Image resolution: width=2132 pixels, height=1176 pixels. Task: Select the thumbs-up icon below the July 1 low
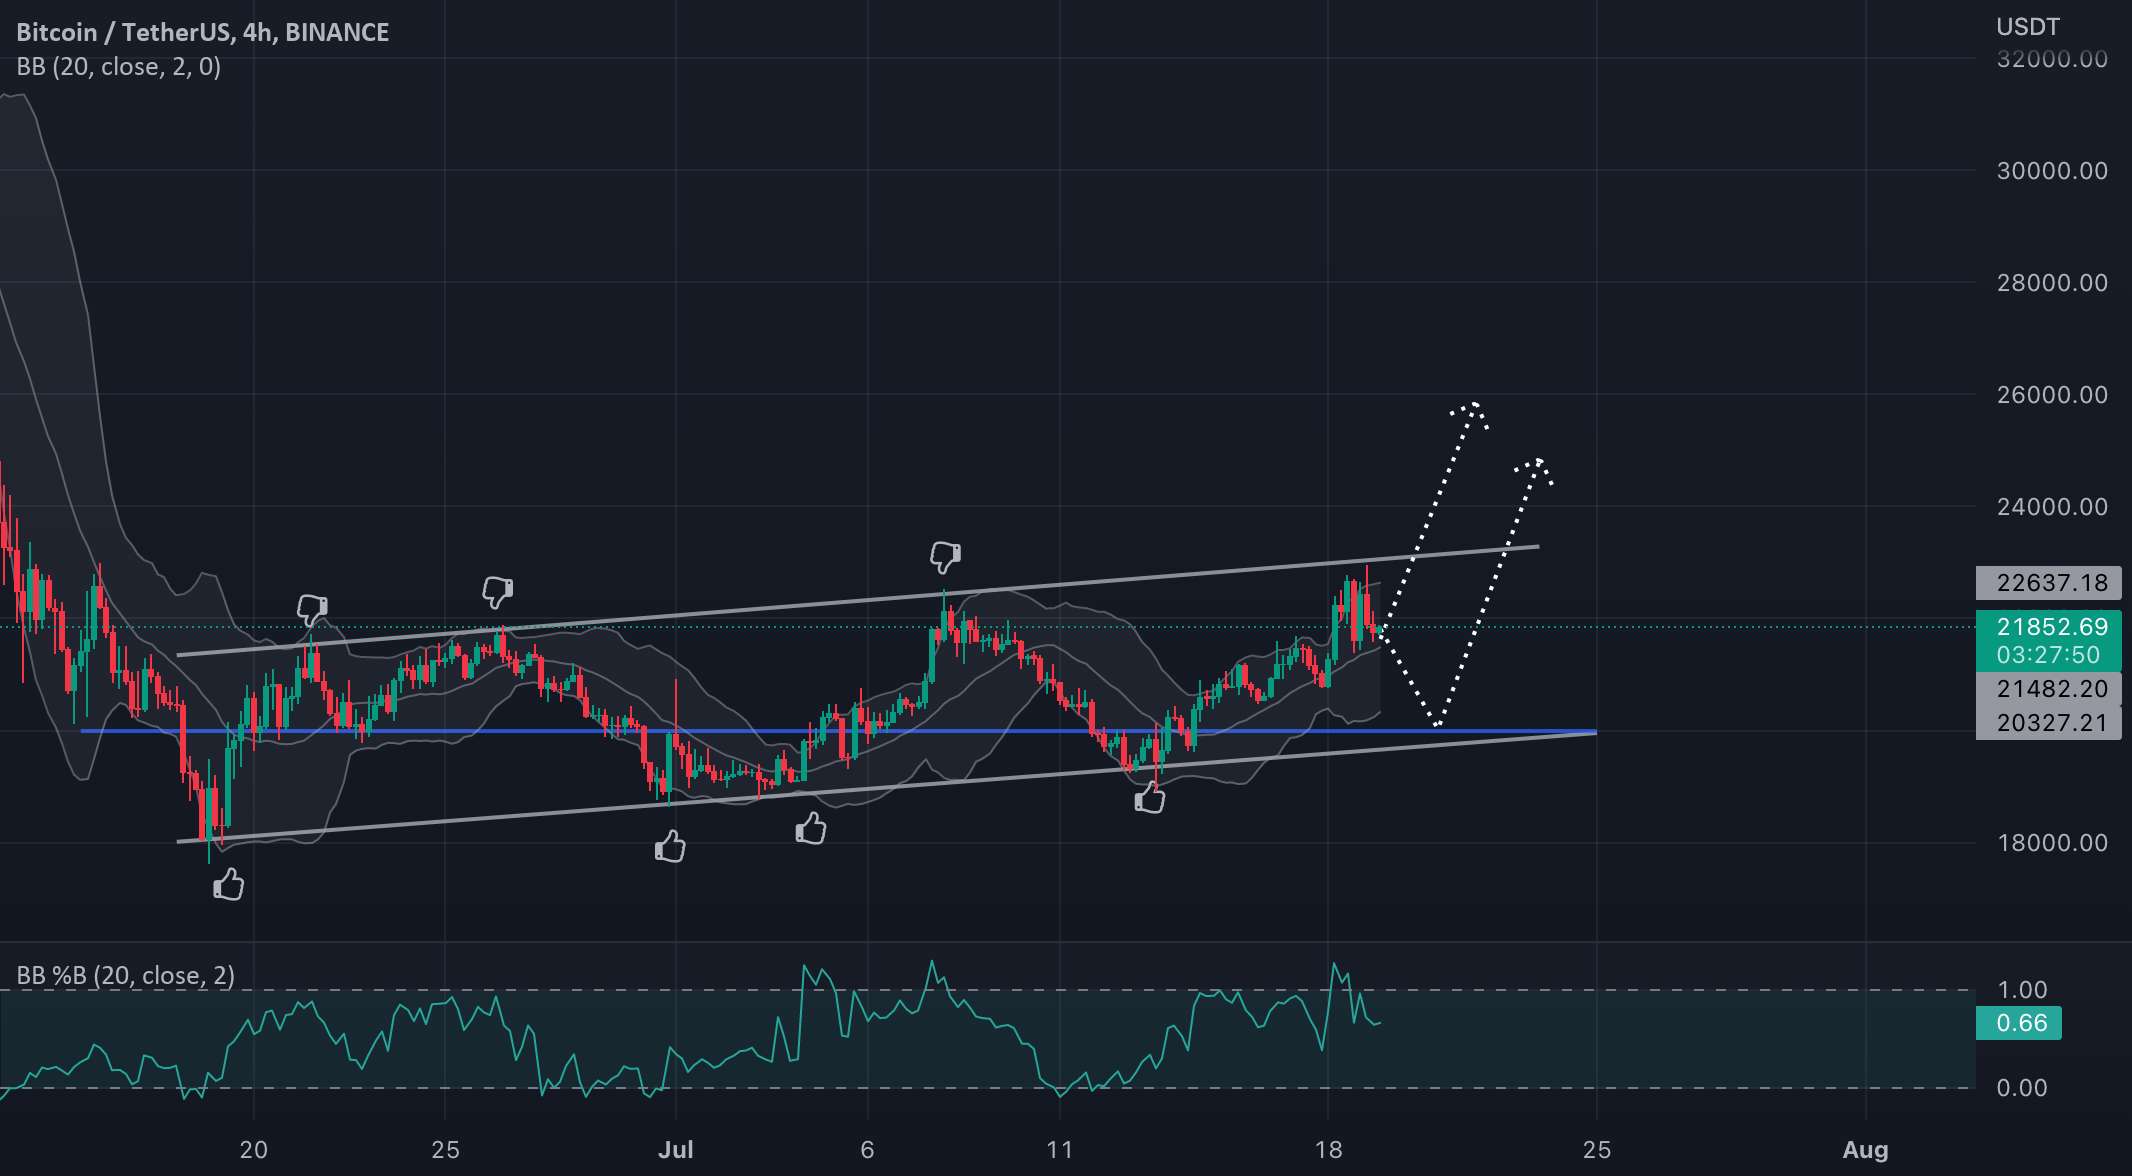pos(670,847)
